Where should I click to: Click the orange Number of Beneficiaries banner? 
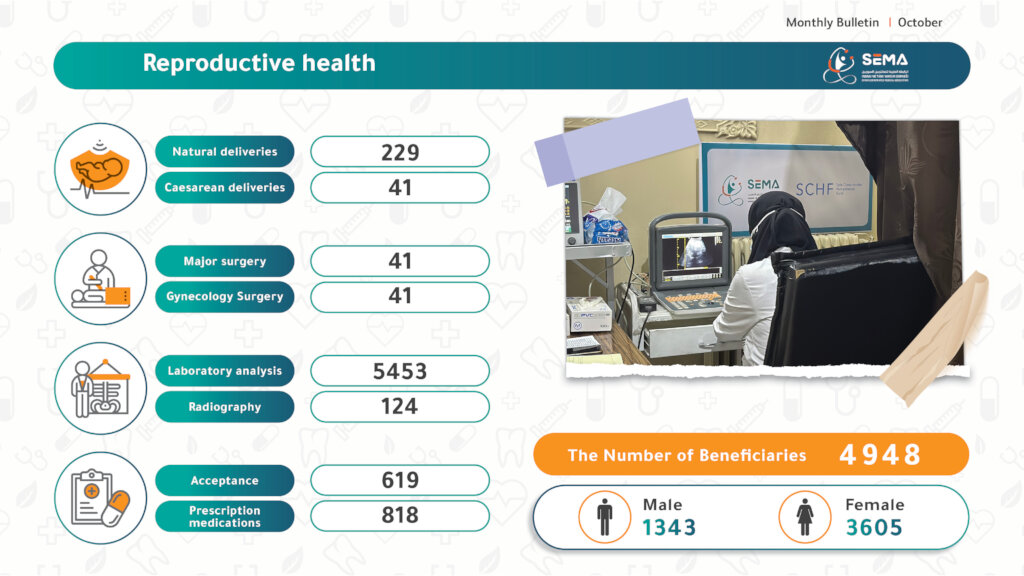[750, 455]
